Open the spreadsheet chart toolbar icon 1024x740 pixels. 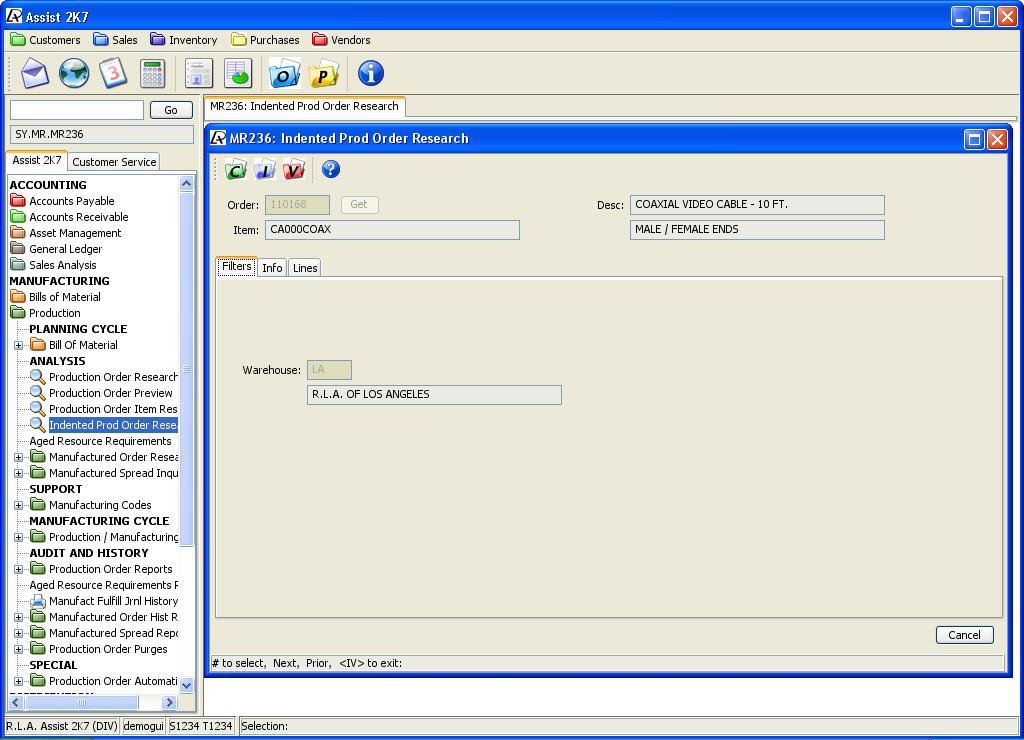pyautogui.click(x=238, y=73)
